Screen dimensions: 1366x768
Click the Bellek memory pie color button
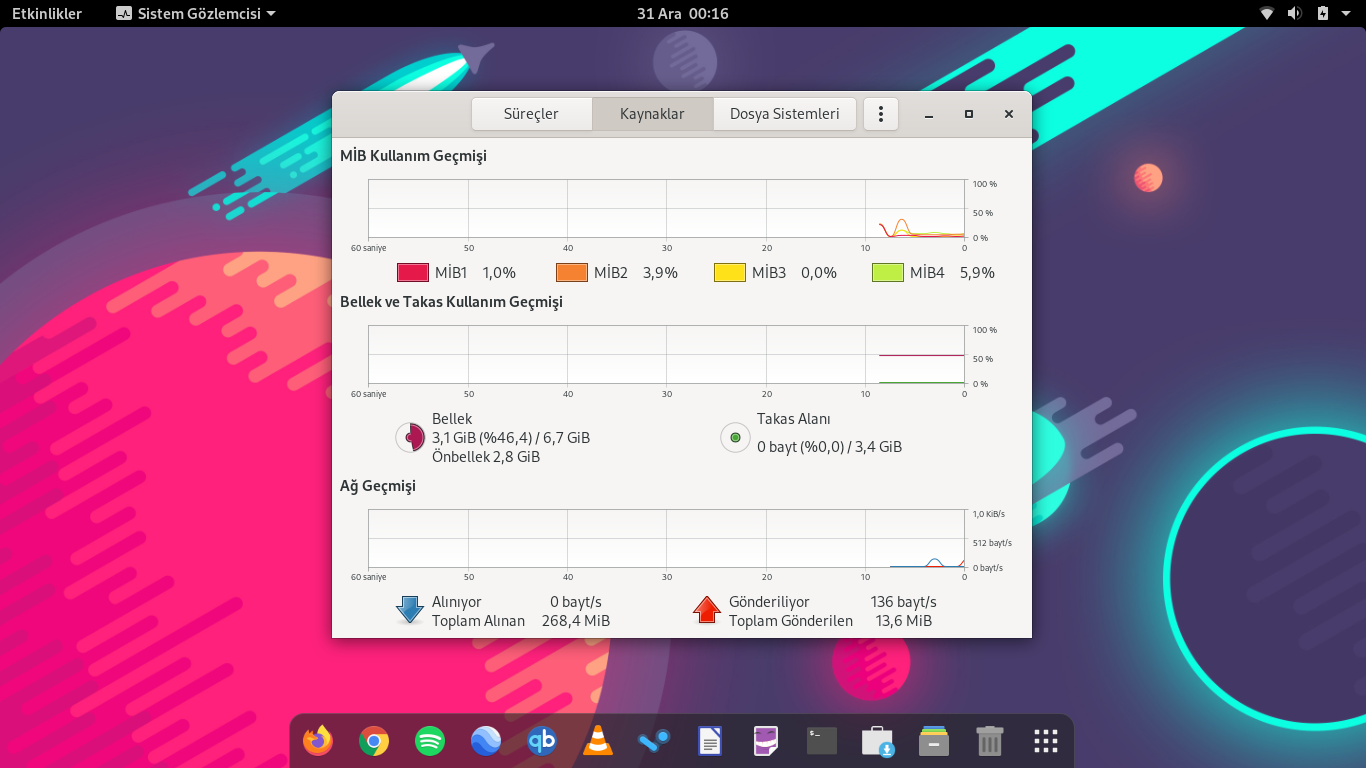point(411,437)
